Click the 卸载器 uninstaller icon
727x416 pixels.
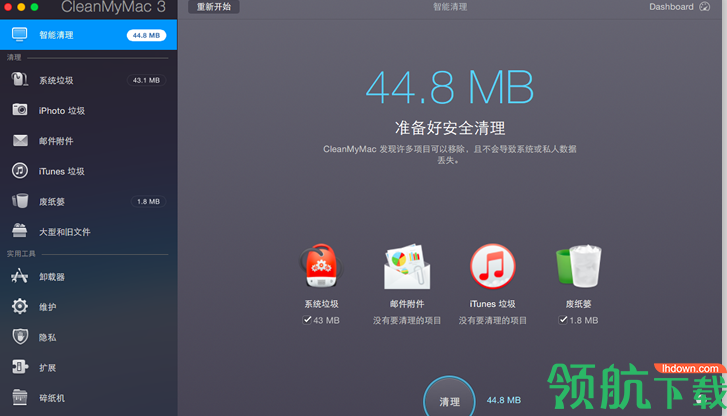pos(19,276)
